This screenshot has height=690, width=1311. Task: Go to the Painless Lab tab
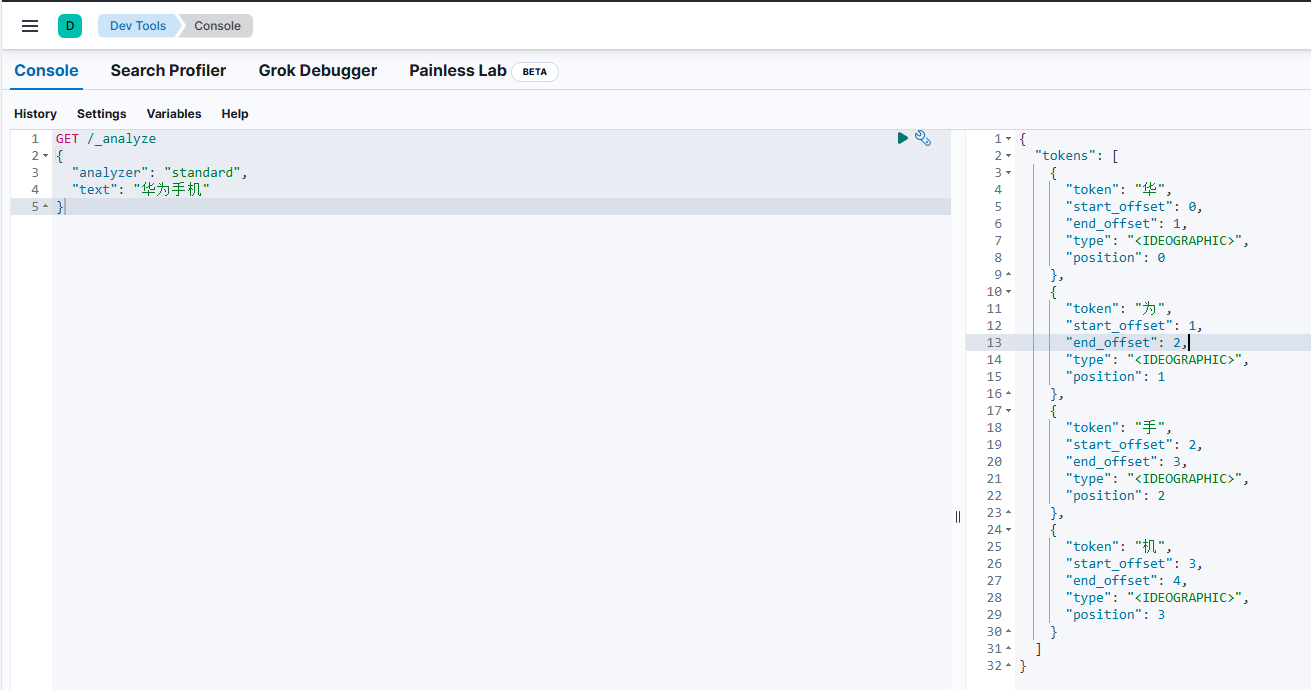pos(458,70)
